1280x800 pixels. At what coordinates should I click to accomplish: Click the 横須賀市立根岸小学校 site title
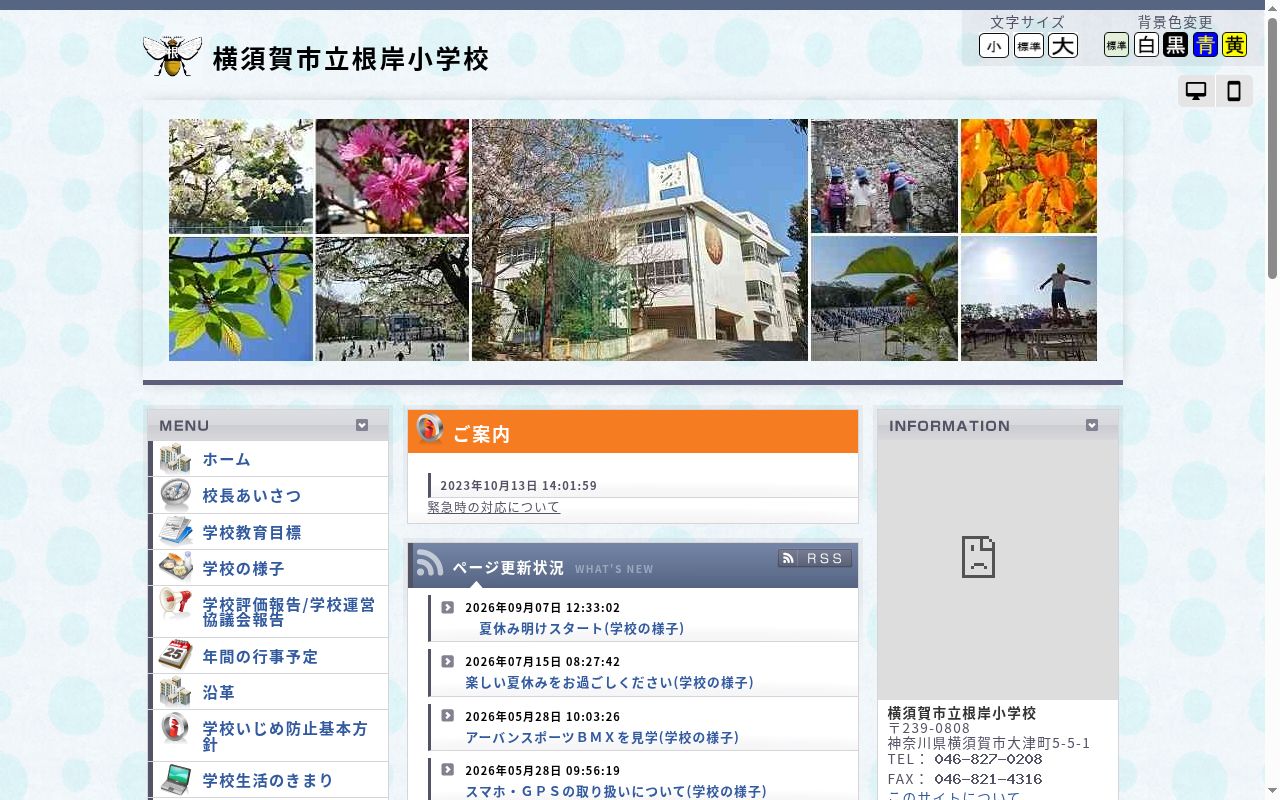pos(351,59)
